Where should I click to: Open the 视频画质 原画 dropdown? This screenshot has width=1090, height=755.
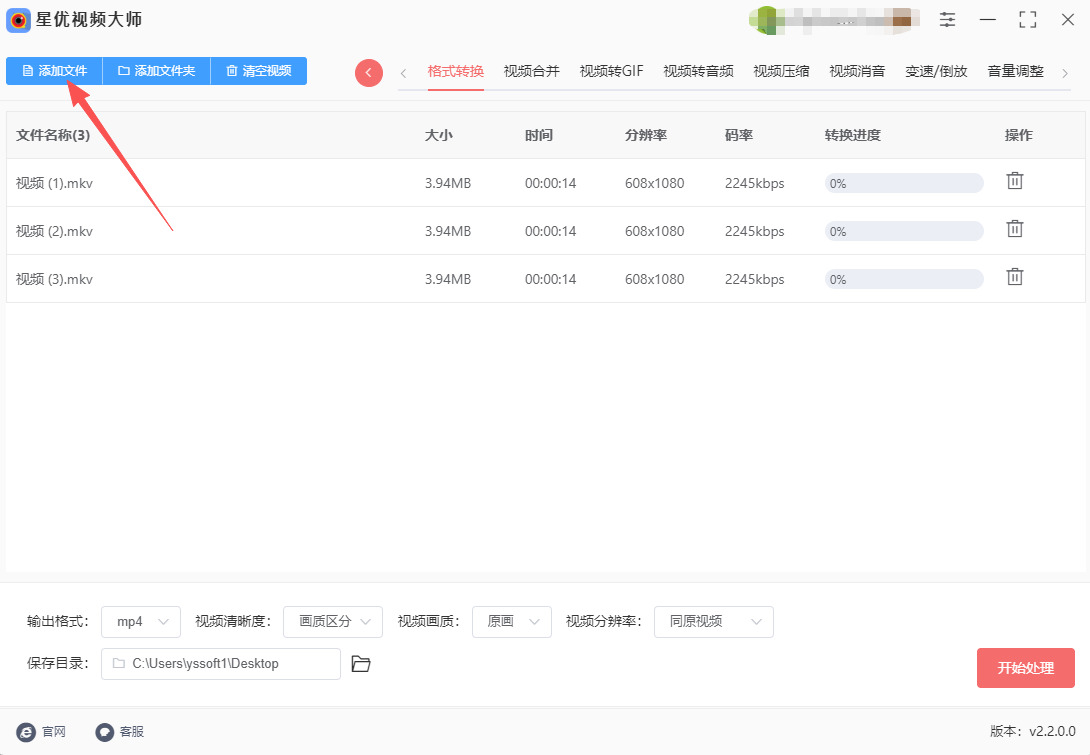512,622
